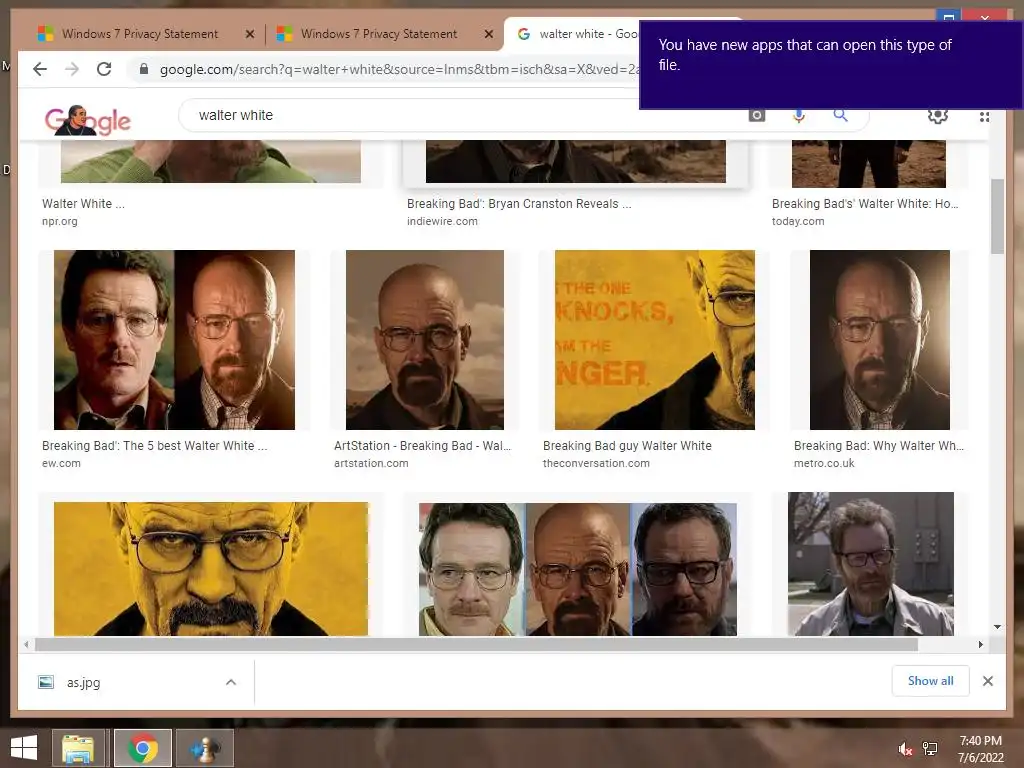Click the browser Back arrow
The width and height of the screenshot is (1024, 768).
tap(40, 69)
